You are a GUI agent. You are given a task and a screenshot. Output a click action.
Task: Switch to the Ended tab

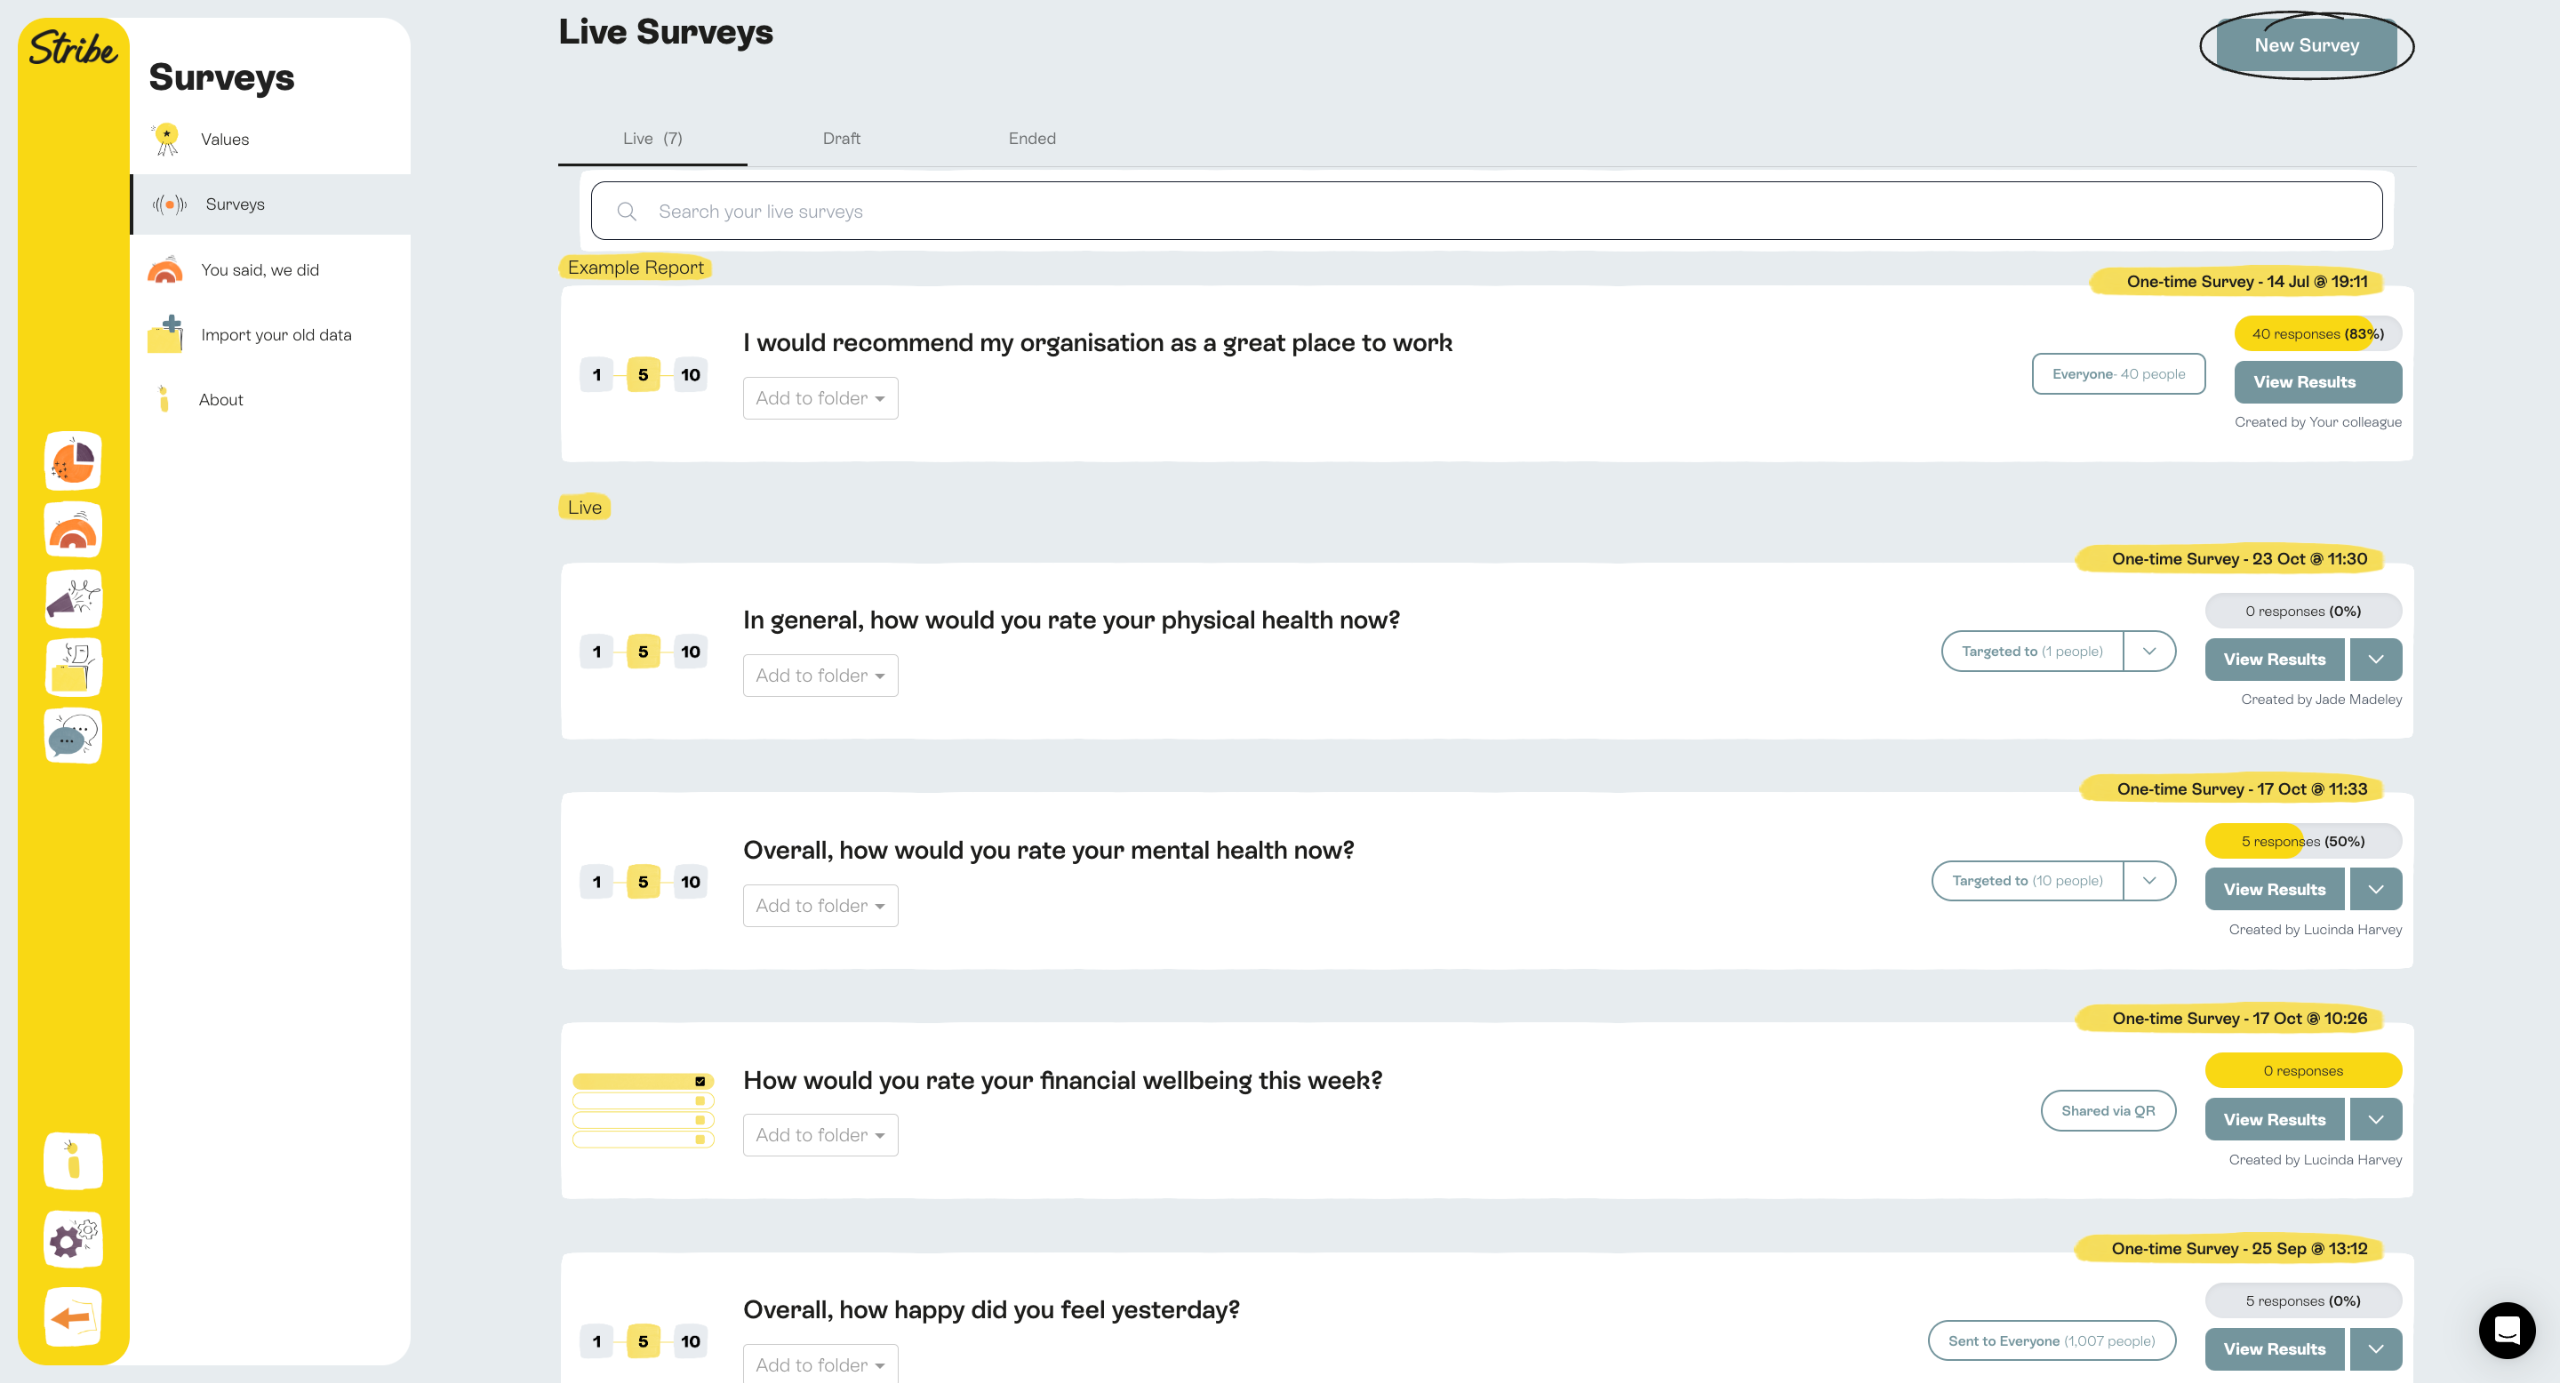pos(1031,139)
